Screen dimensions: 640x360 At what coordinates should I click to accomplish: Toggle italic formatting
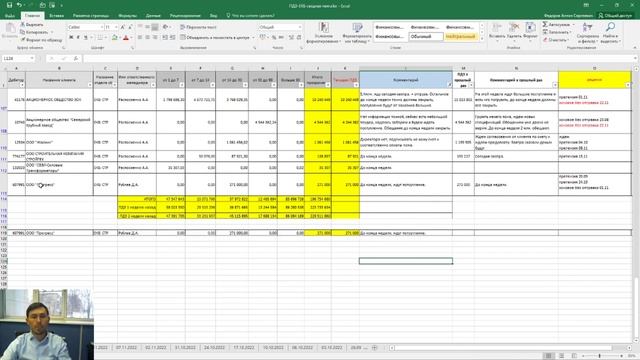78,38
